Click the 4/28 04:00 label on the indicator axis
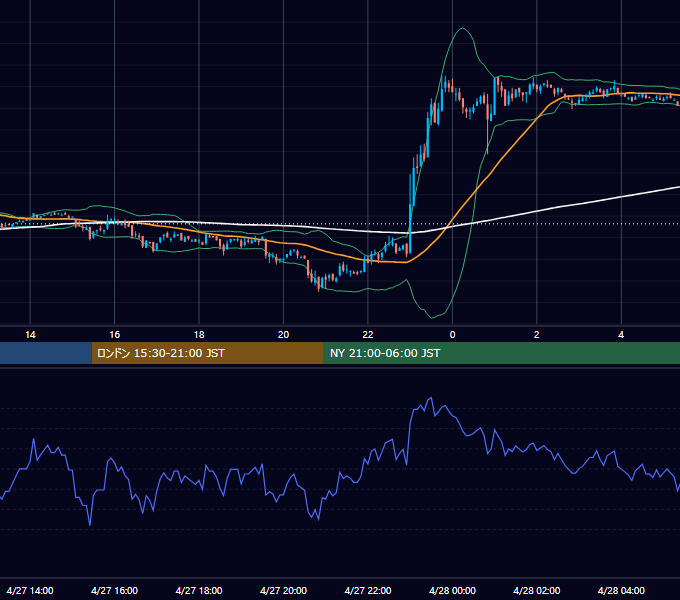The image size is (680, 600). click(x=621, y=590)
